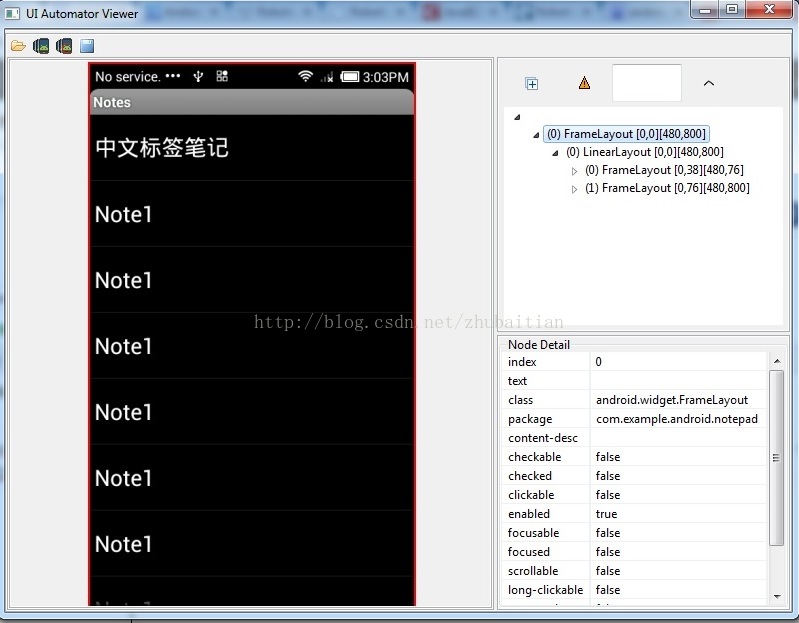Close the UI Automator Viewer window

click(x=769, y=10)
